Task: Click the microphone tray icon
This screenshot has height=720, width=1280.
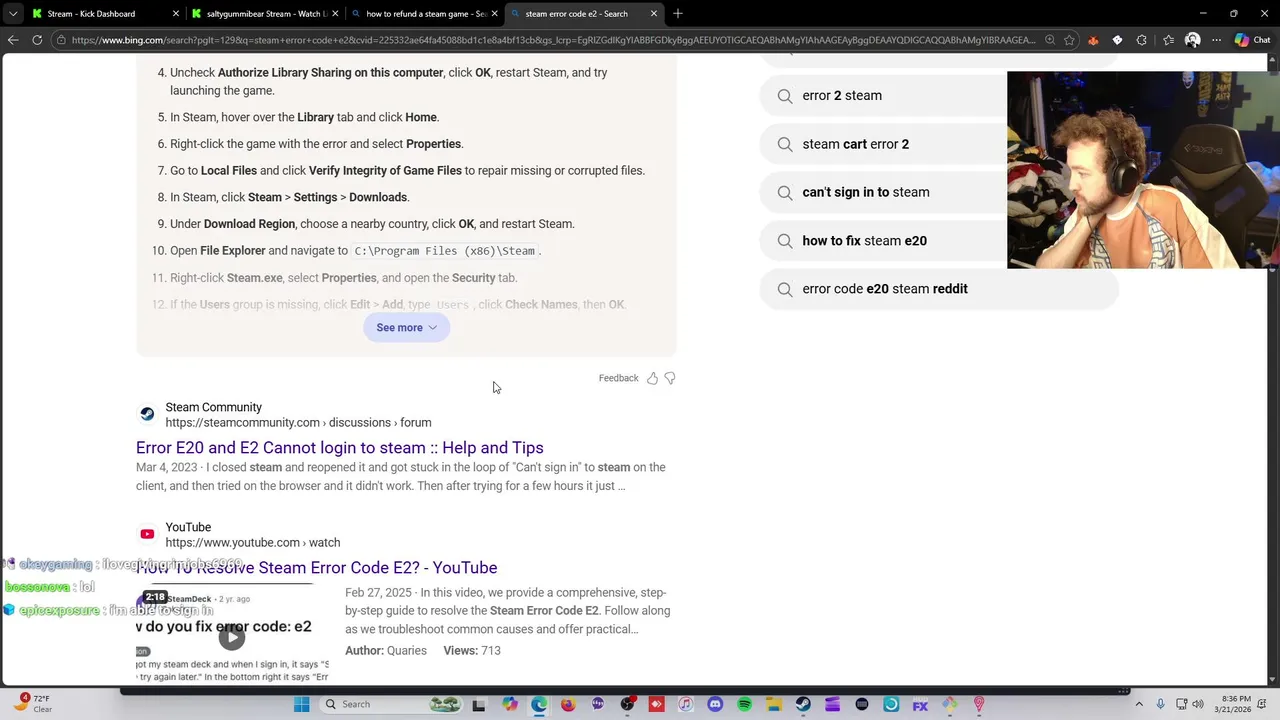Action: point(1160,704)
